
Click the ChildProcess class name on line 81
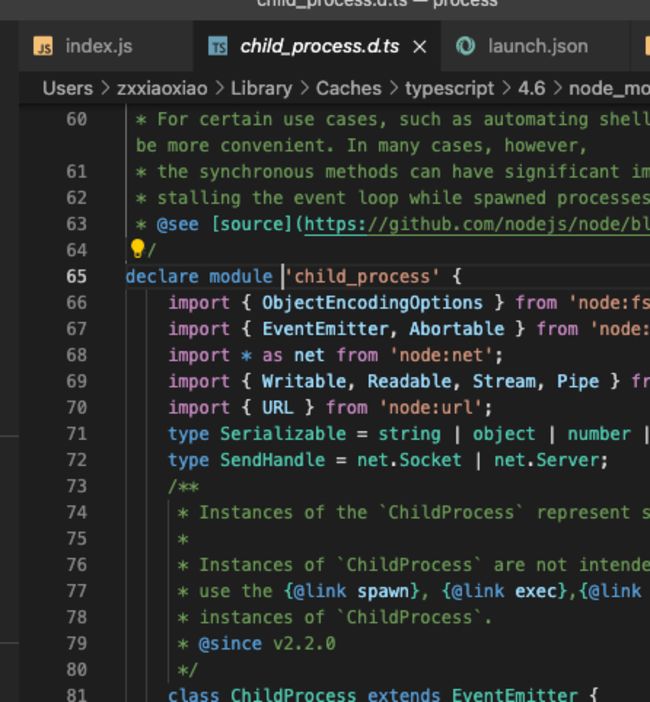coord(293,695)
